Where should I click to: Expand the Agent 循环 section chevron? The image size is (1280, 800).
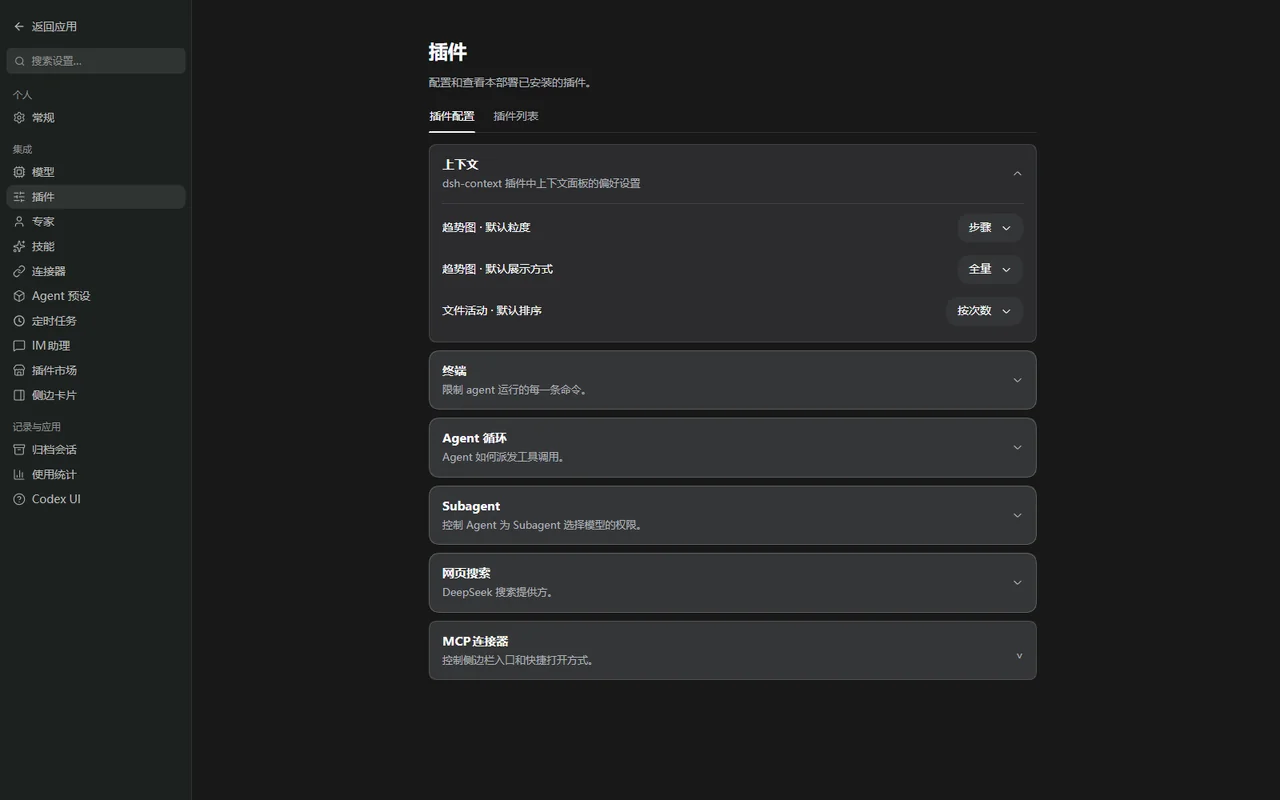coord(1017,447)
